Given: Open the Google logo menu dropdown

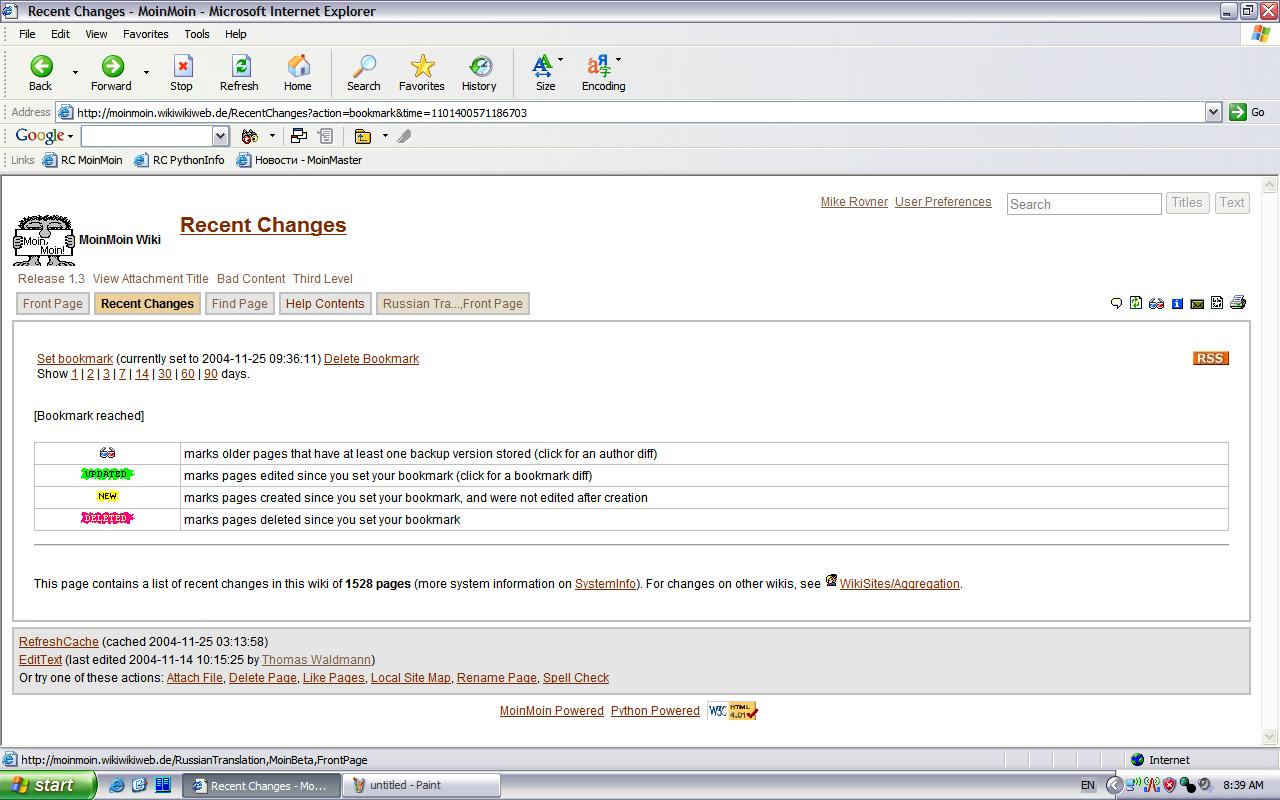Looking at the screenshot, I should point(70,136).
